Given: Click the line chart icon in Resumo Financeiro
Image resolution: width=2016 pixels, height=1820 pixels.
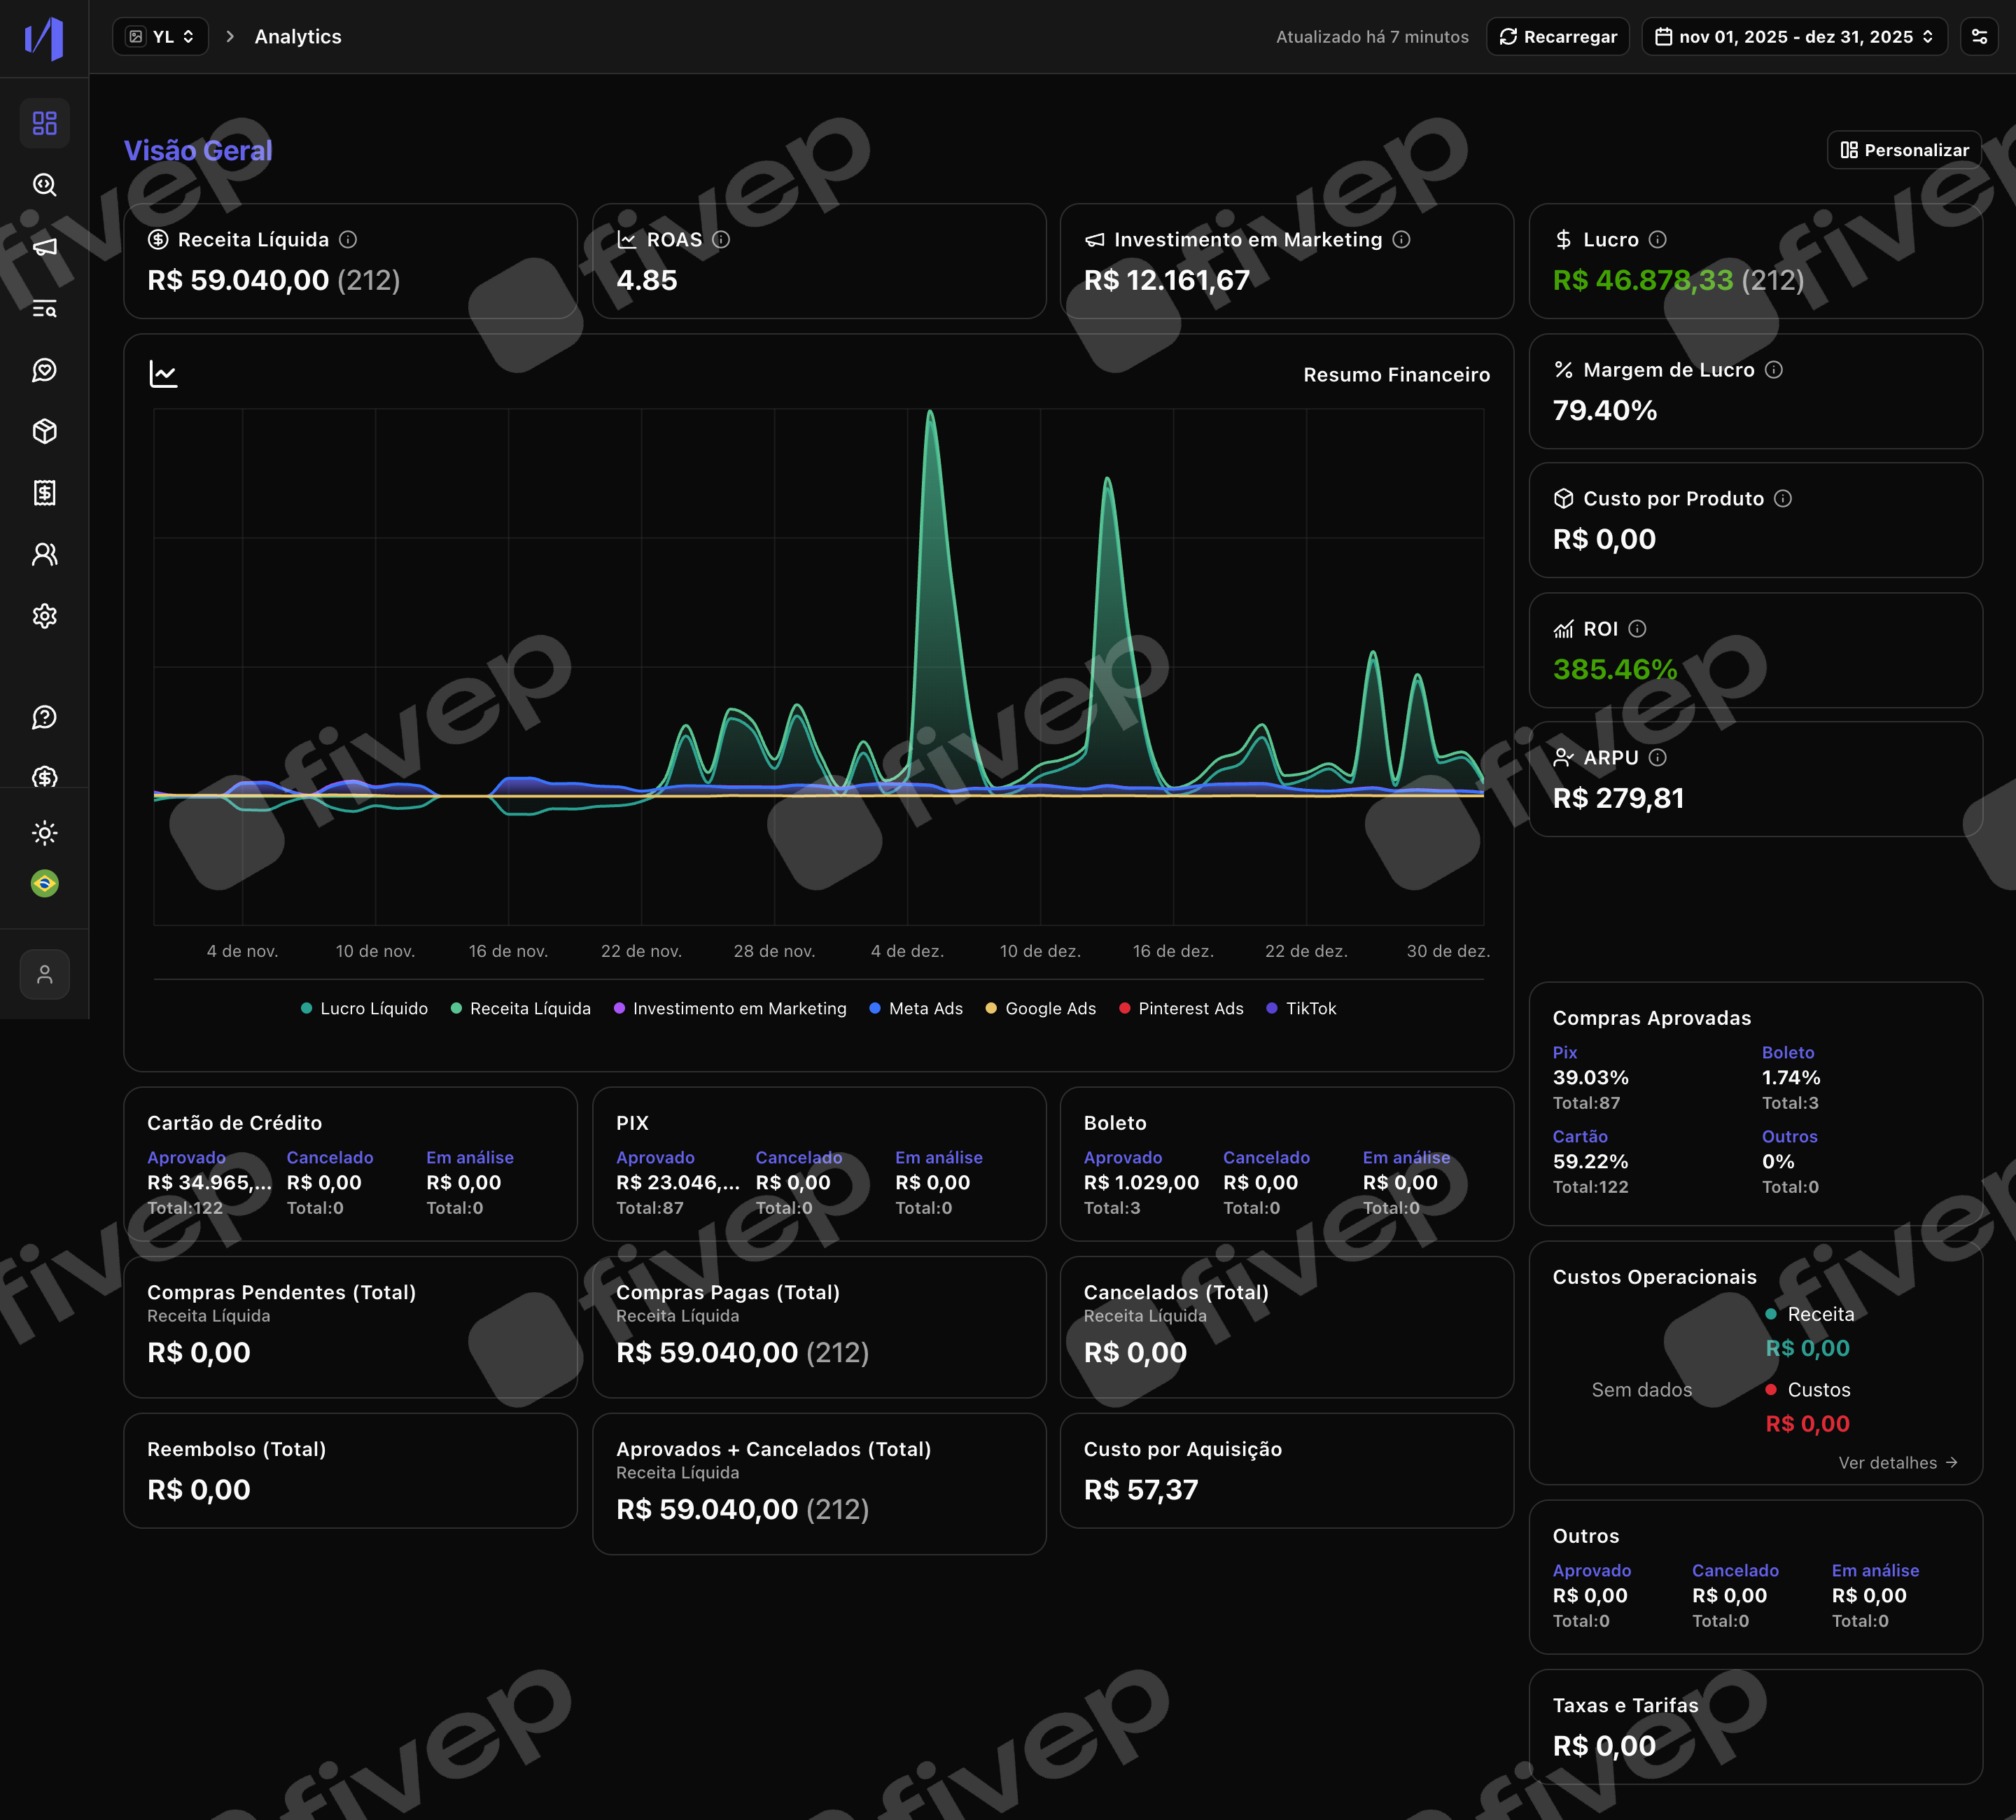Looking at the screenshot, I should [163, 374].
